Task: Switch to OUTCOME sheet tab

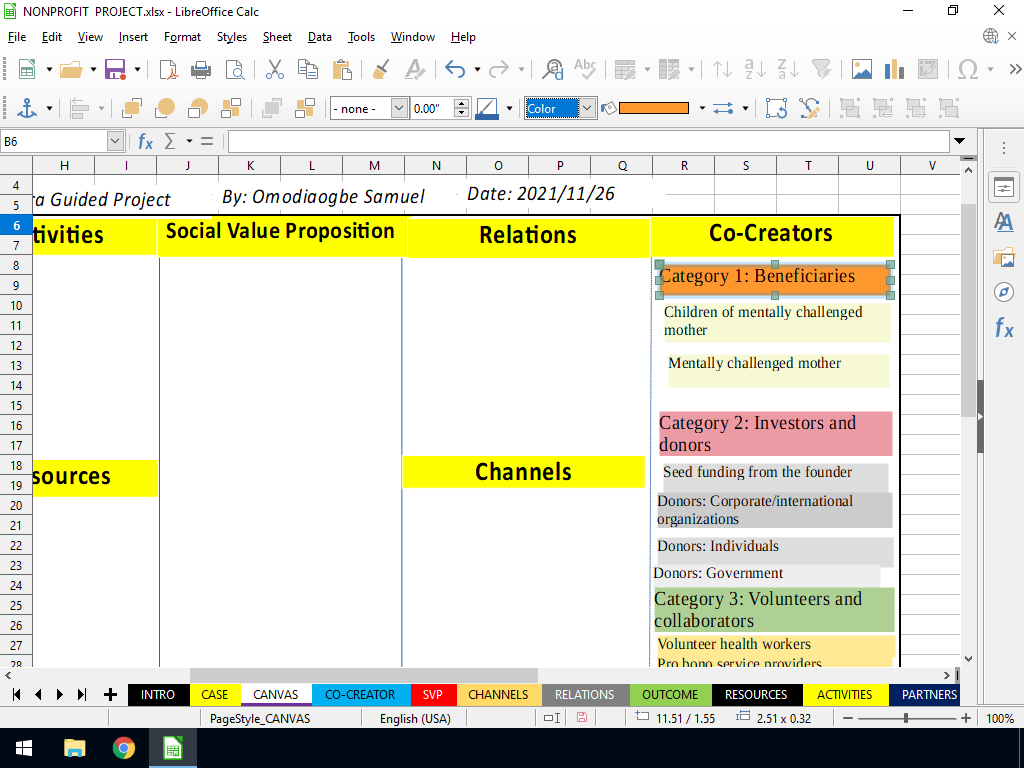Action: (x=670, y=694)
